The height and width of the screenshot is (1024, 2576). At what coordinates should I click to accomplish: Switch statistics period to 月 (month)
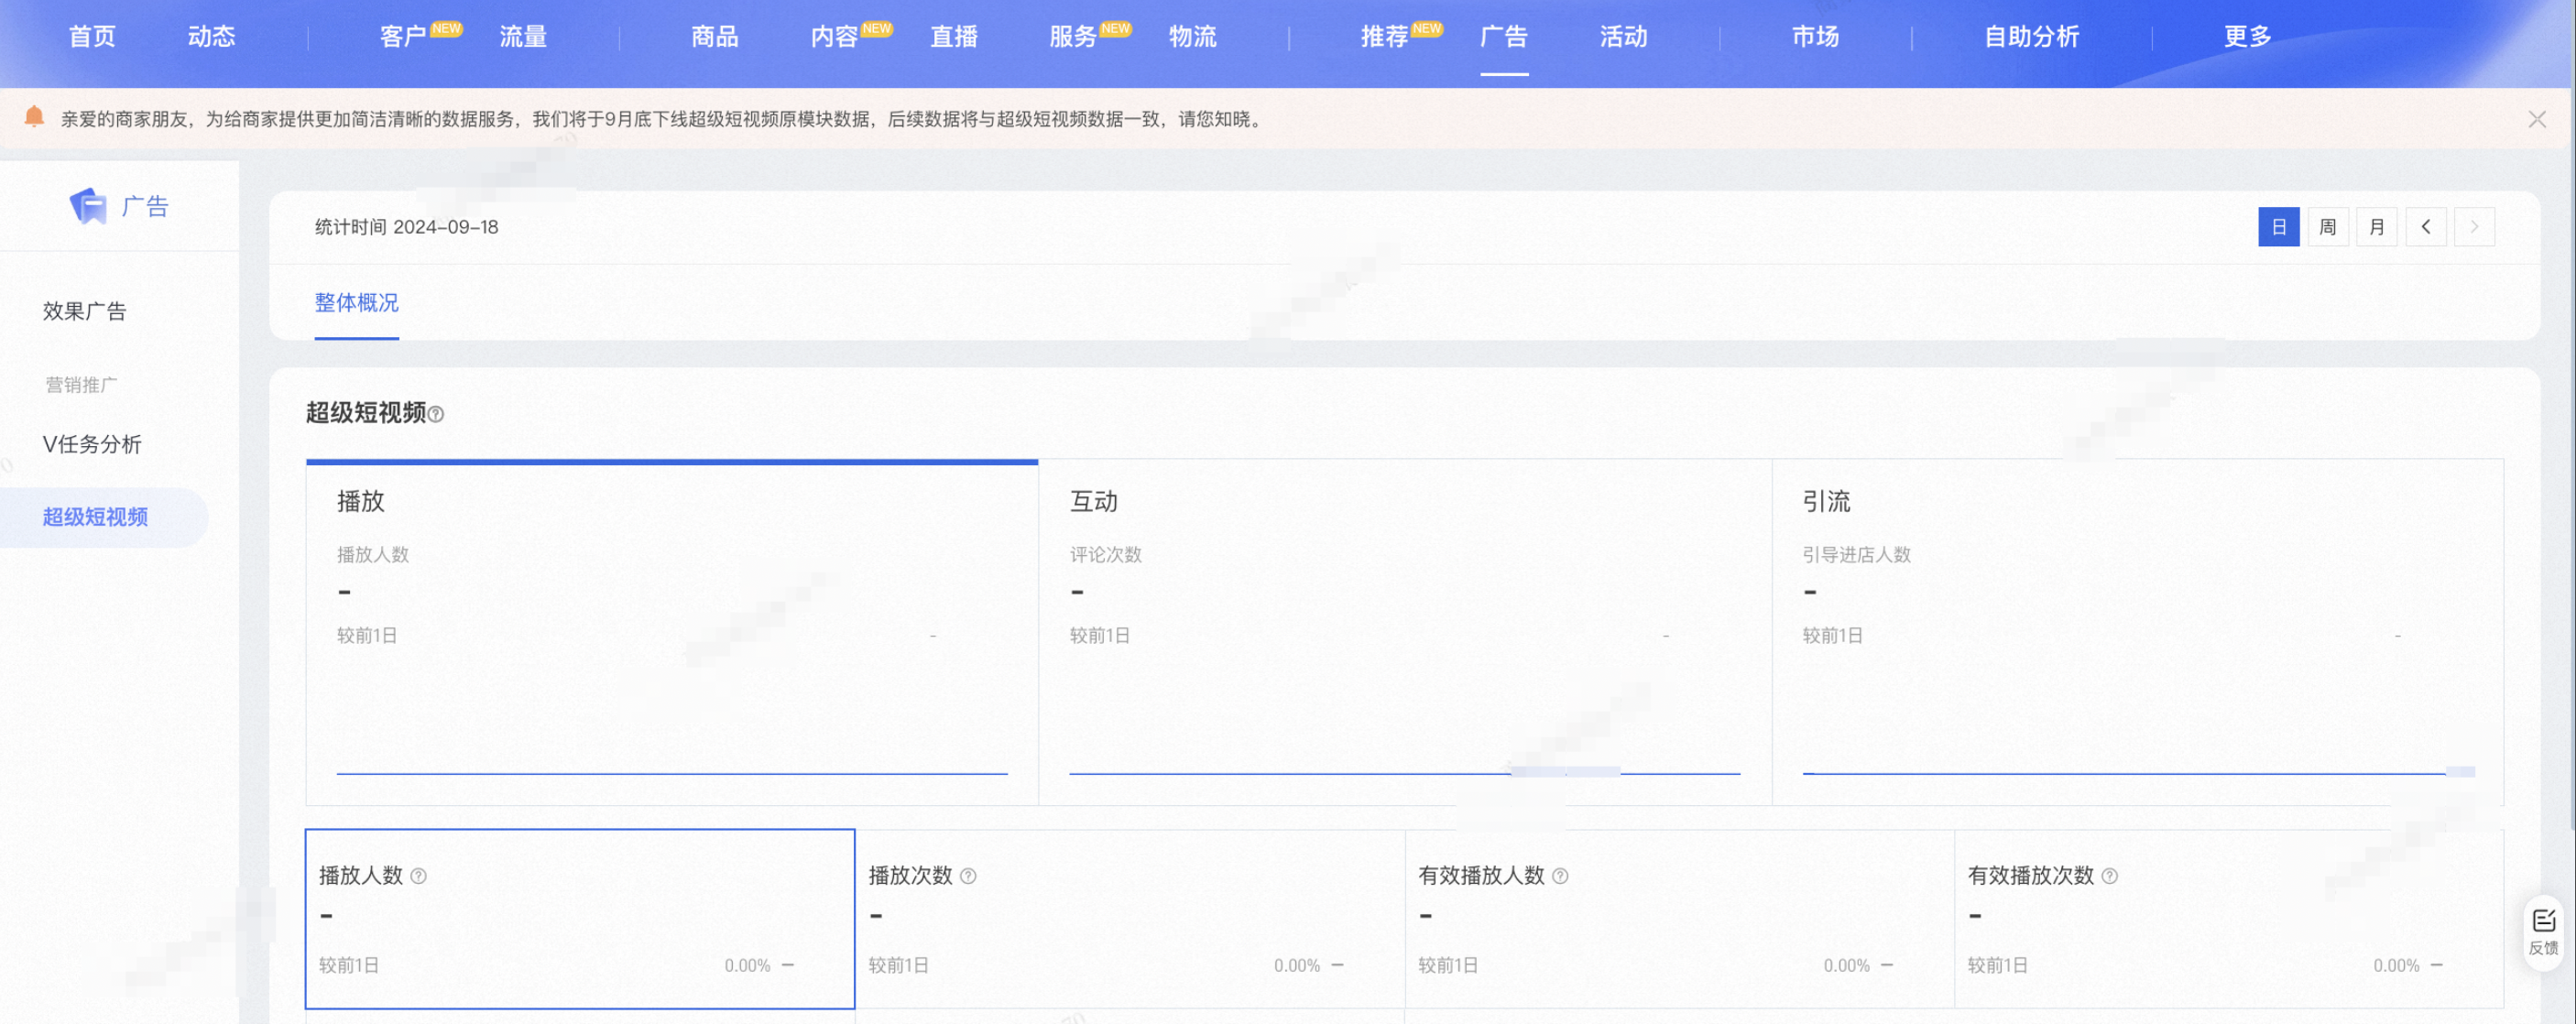click(2376, 227)
